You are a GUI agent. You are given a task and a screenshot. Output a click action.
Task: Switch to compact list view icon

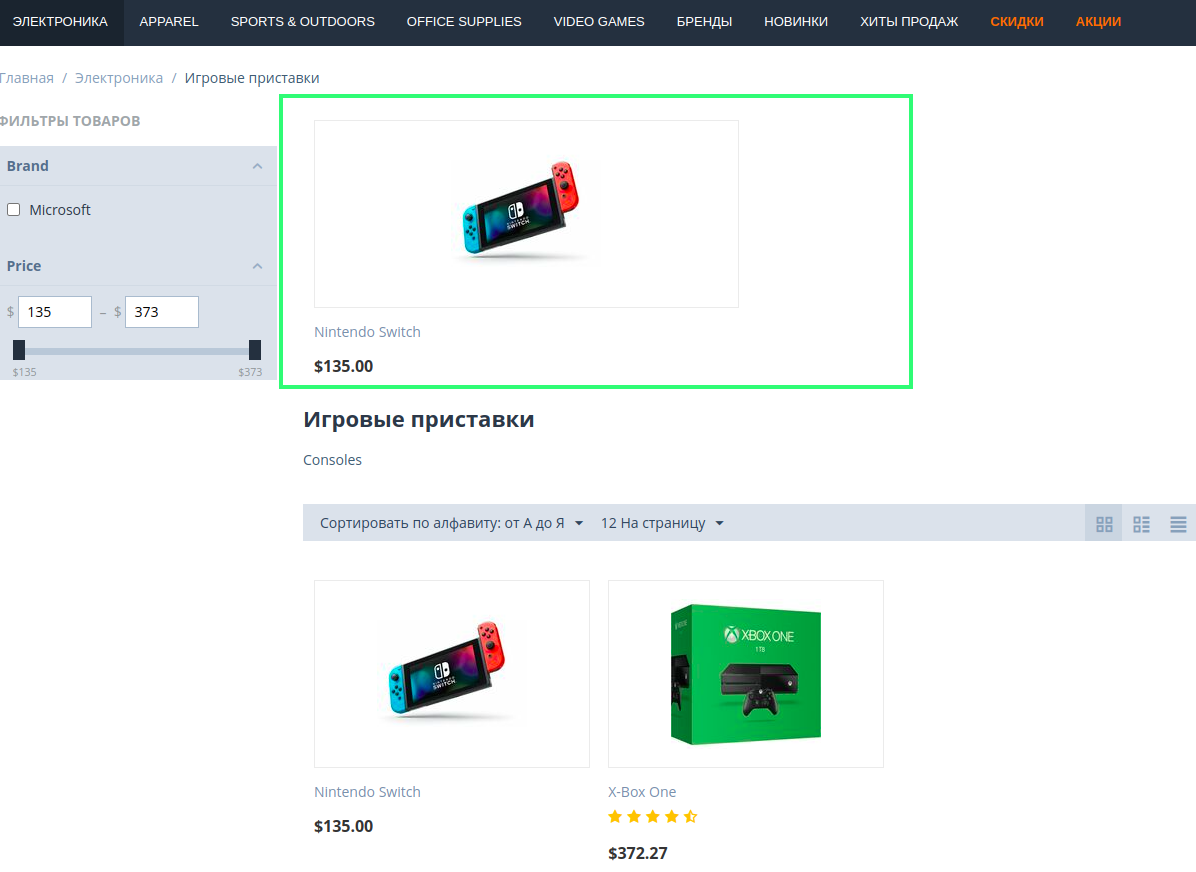(x=1141, y=524)
